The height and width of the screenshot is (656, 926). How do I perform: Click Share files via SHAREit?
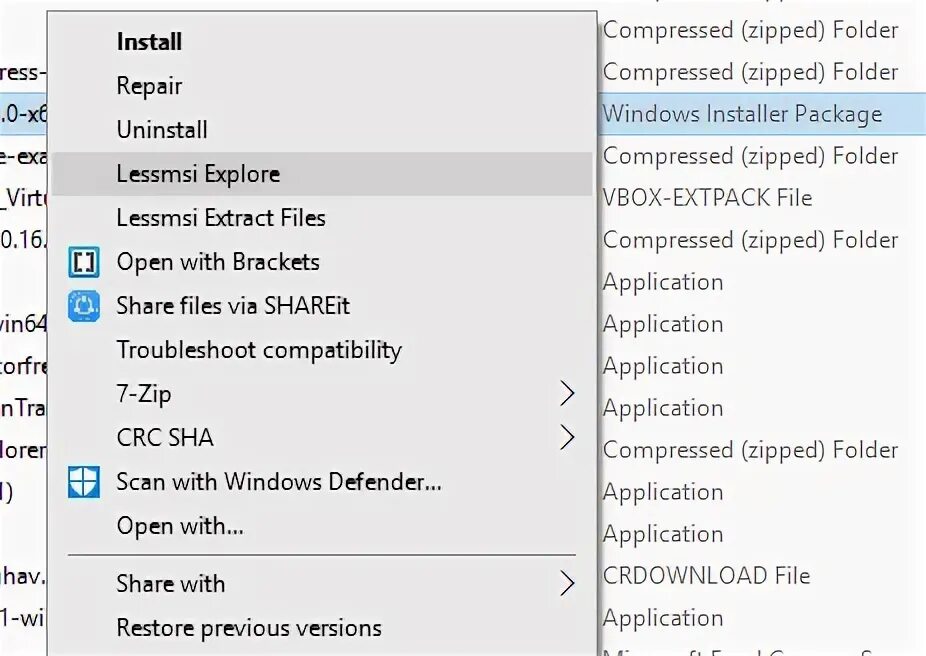pyautogui.click(x=233, y=306)
